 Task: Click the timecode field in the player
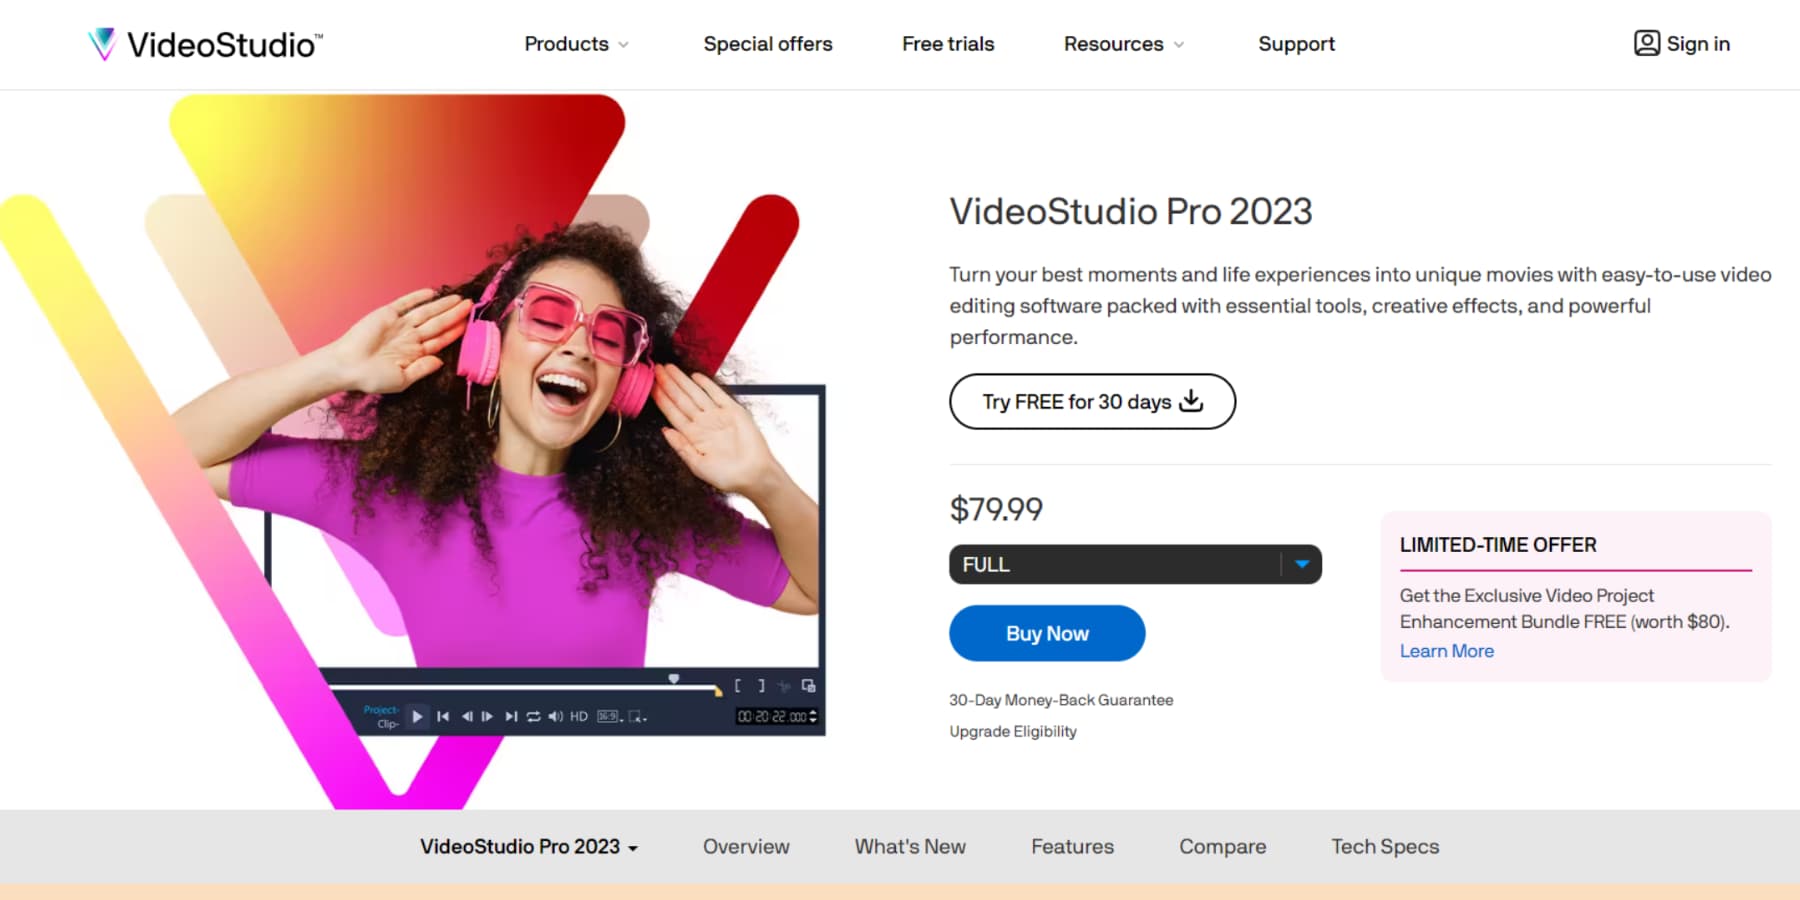778,716
